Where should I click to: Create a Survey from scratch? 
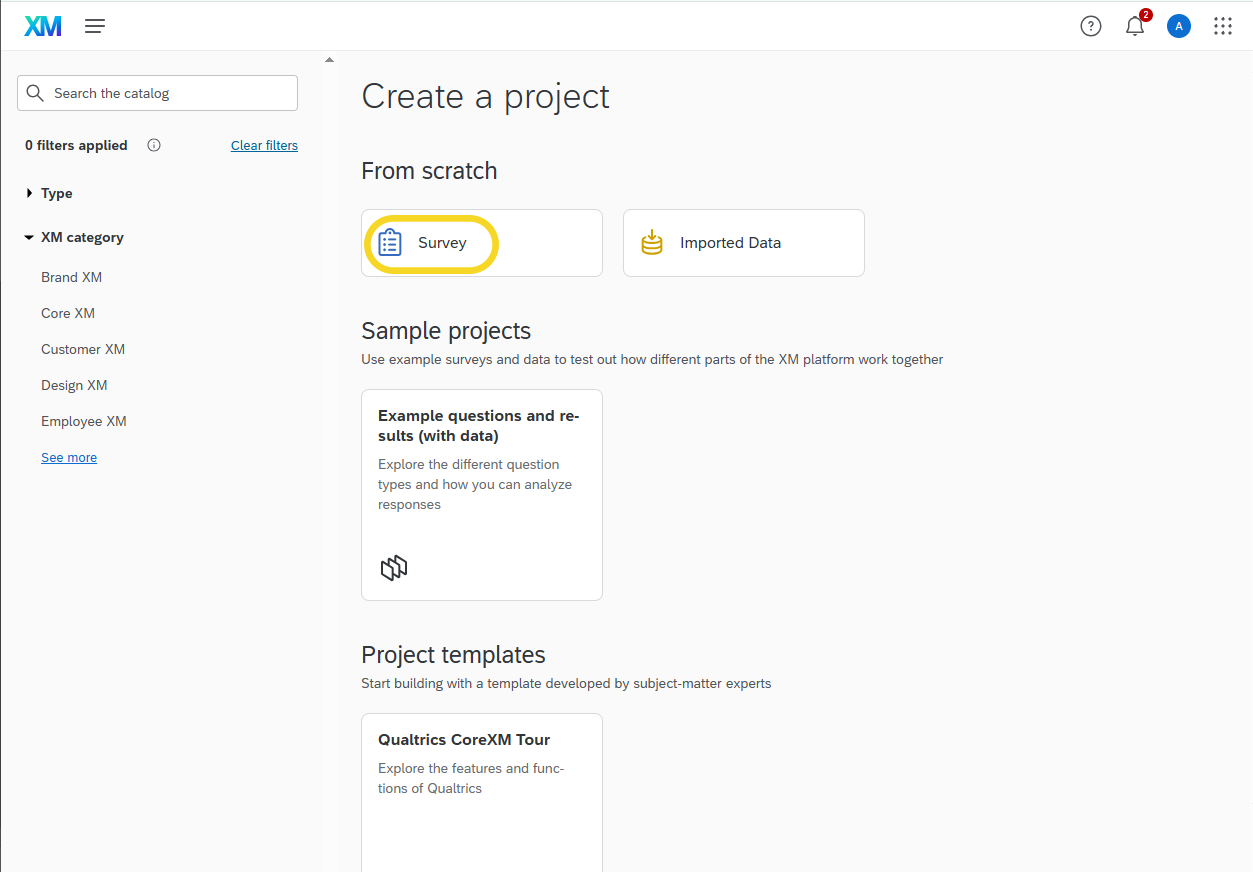(481, 243)
